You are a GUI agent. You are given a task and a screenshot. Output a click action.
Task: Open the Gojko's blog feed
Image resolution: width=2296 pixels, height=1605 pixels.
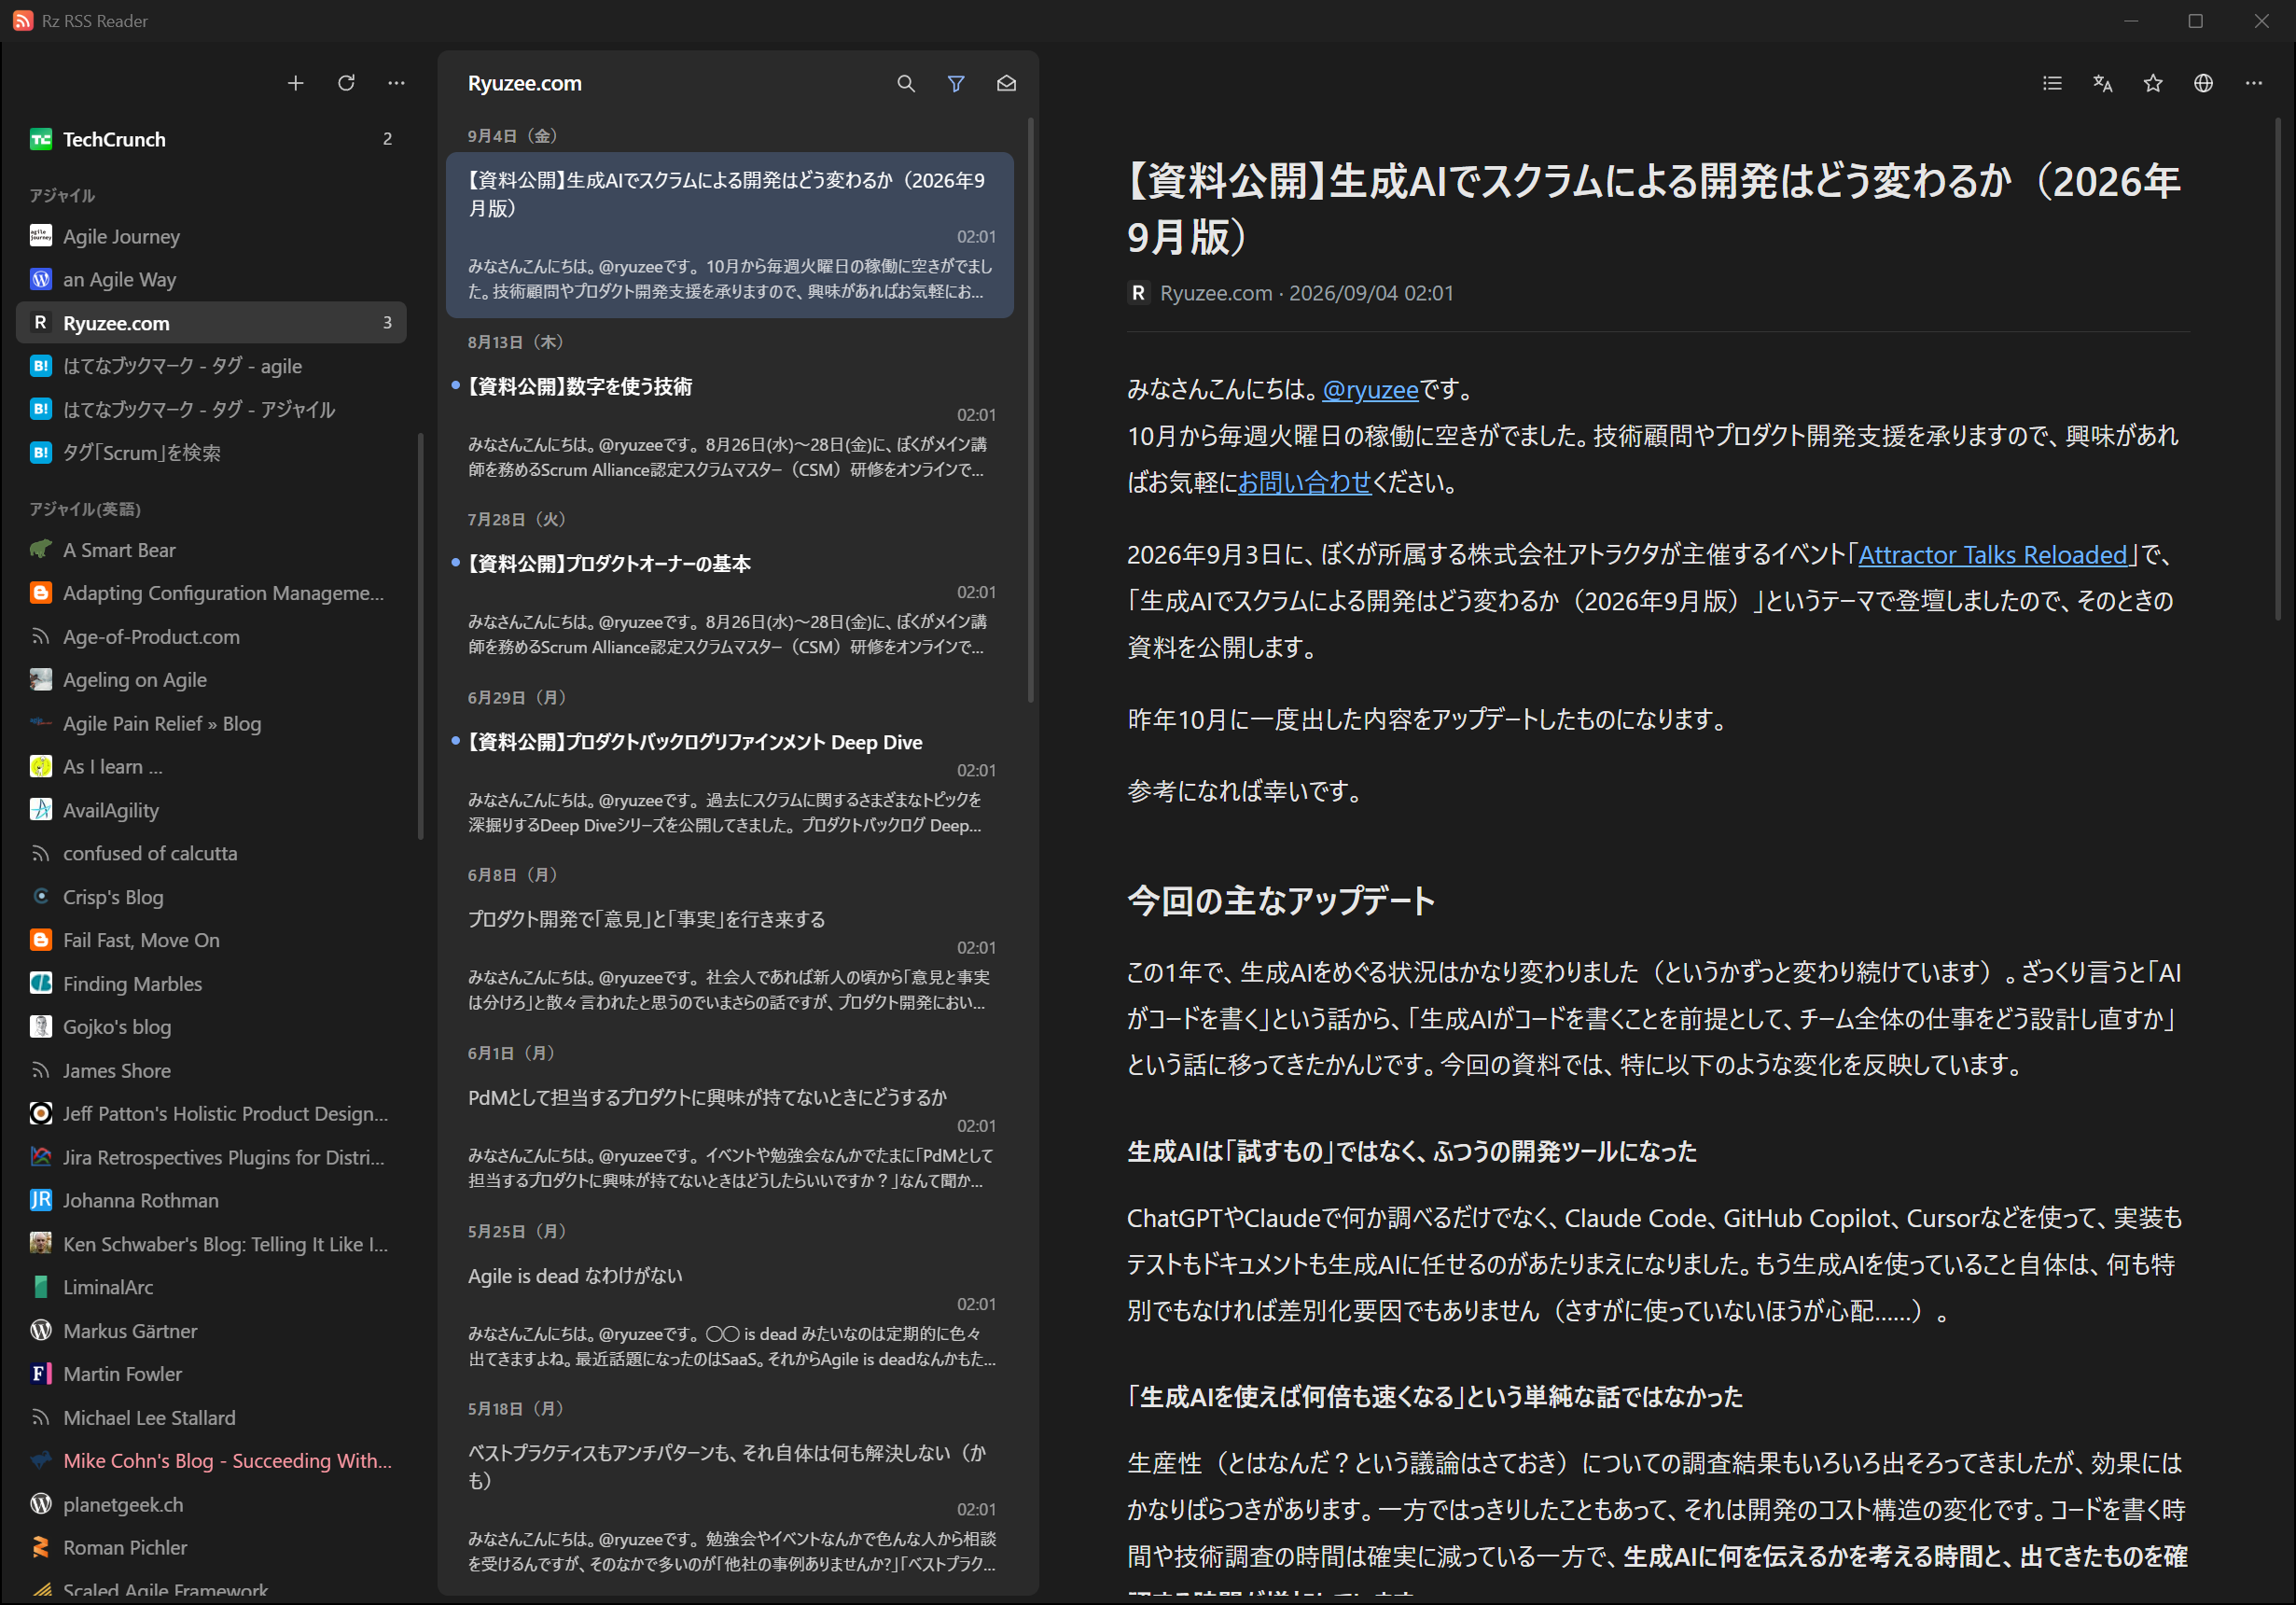point(211,1027)
